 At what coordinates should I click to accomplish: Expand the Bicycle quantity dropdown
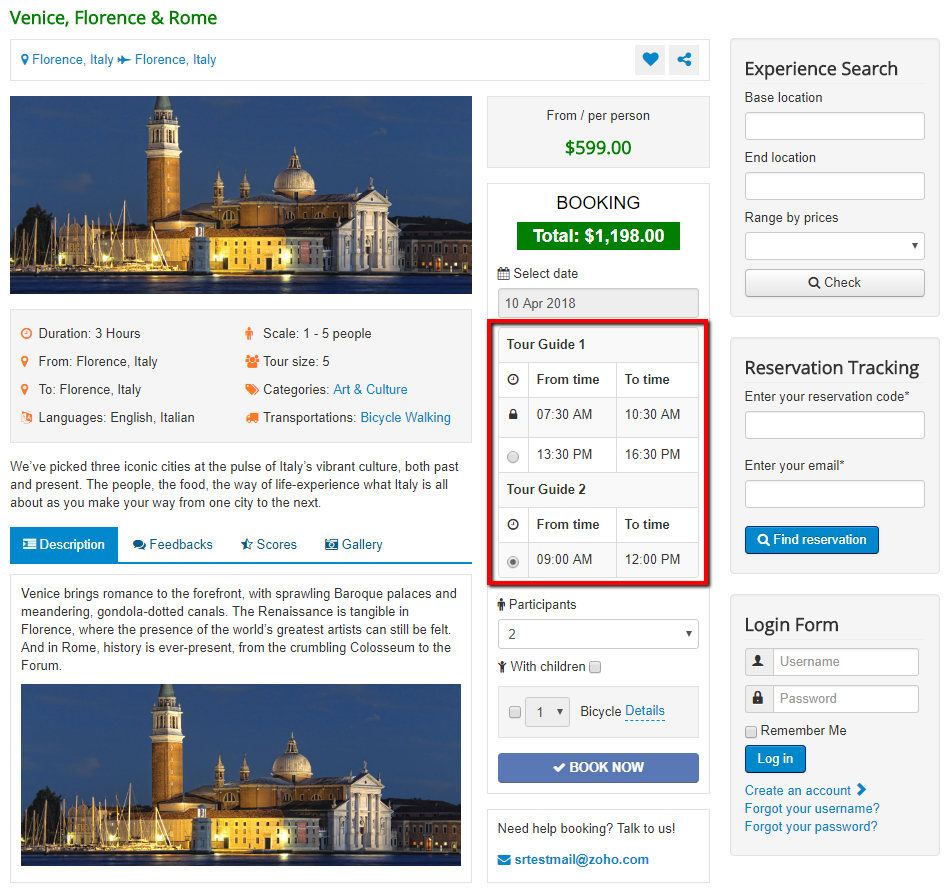click(547, 712)
